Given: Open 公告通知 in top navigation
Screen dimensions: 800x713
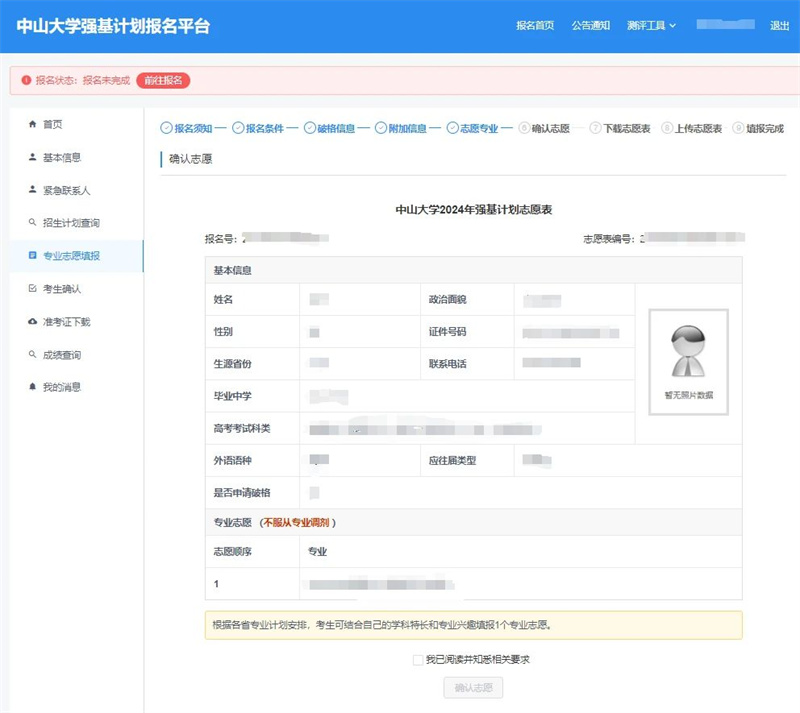Looking at the screenshot, I should click(x=591, y=26).
